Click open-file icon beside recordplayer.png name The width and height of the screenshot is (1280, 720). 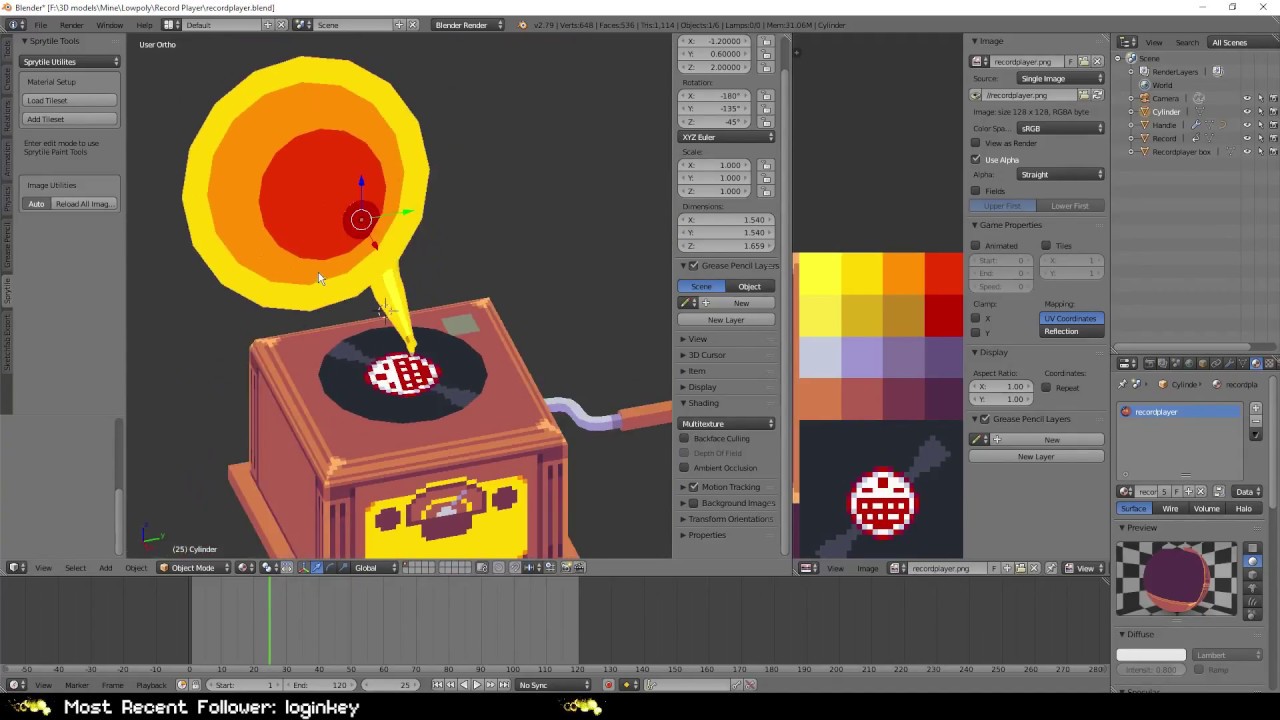click(x=1083, y=62)
